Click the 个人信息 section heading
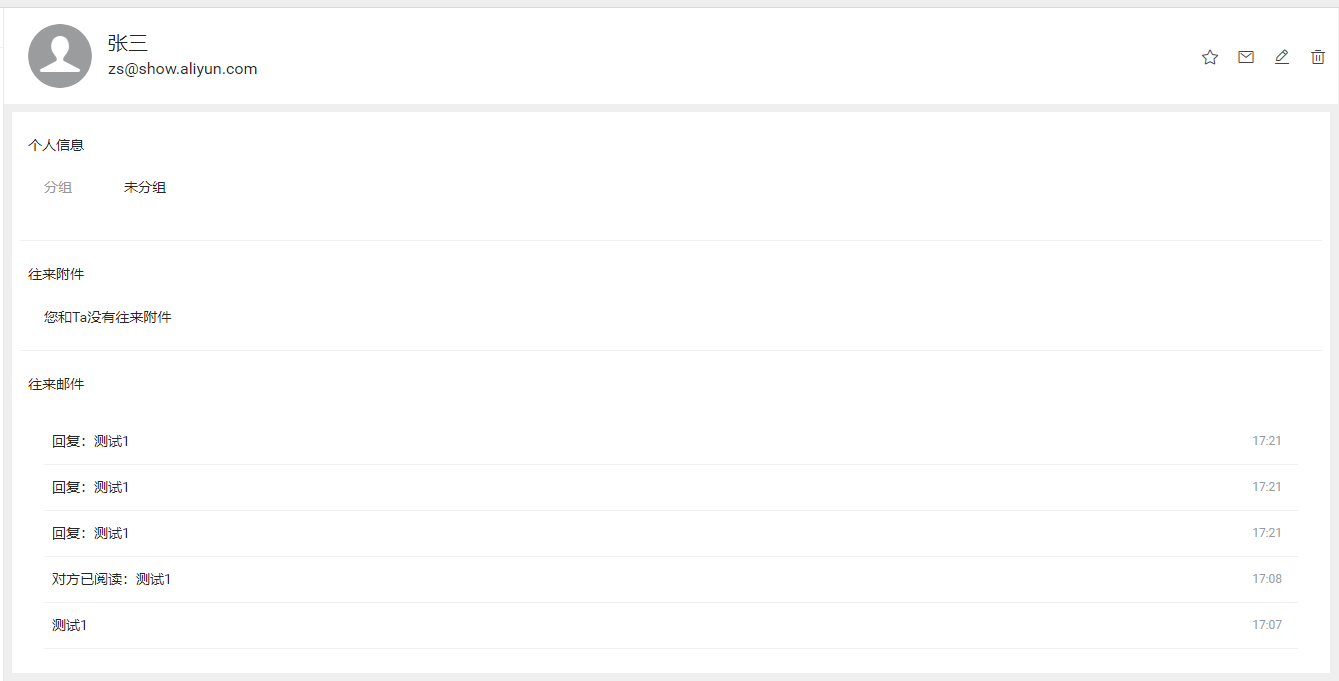1339x681 pixels. coord(56,145)
